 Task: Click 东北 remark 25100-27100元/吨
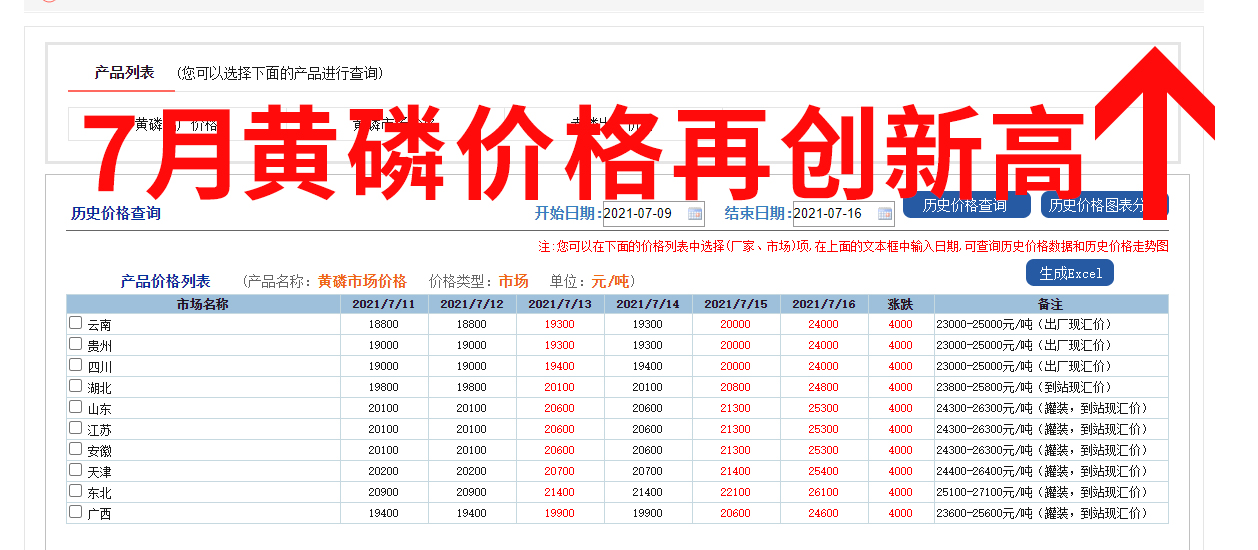1042,492
